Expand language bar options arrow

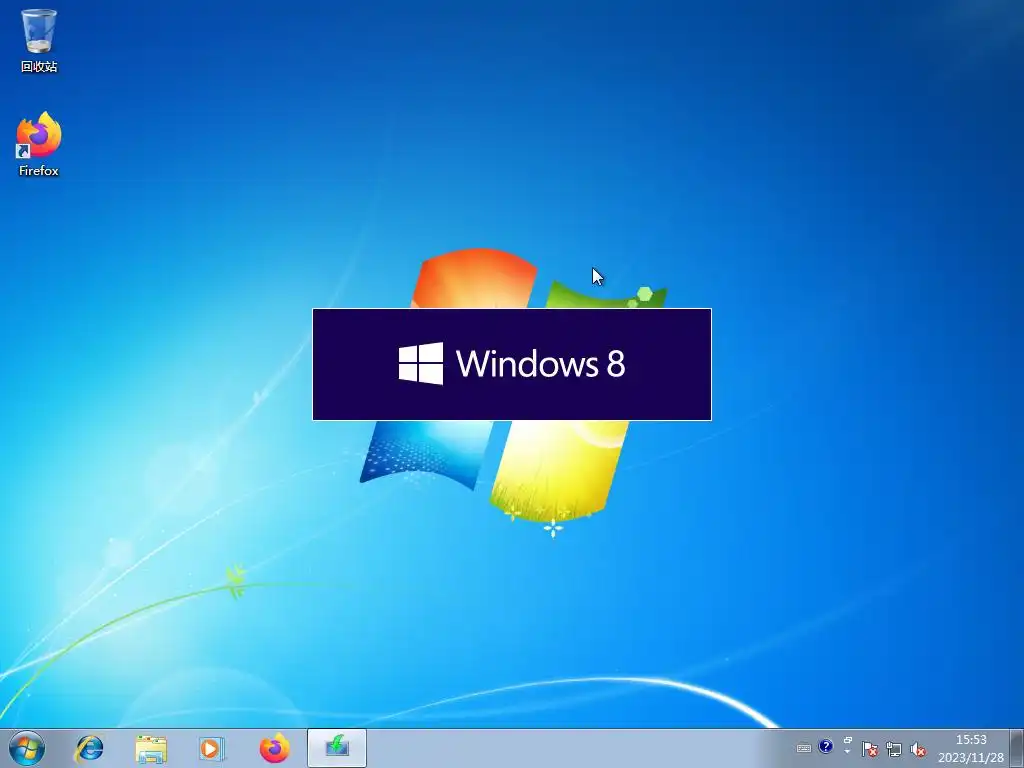(848, 753)
